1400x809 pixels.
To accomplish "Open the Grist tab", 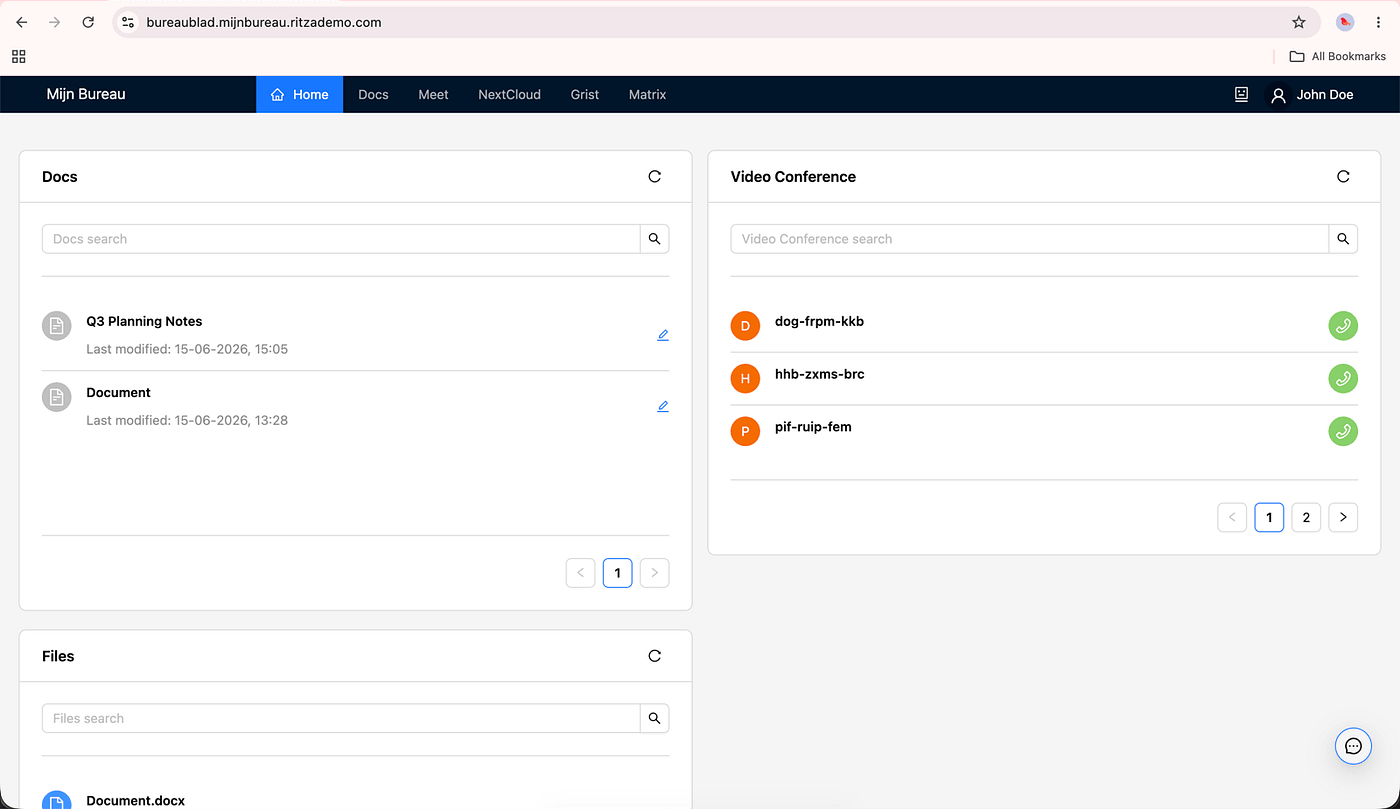I will pos(585,94).
